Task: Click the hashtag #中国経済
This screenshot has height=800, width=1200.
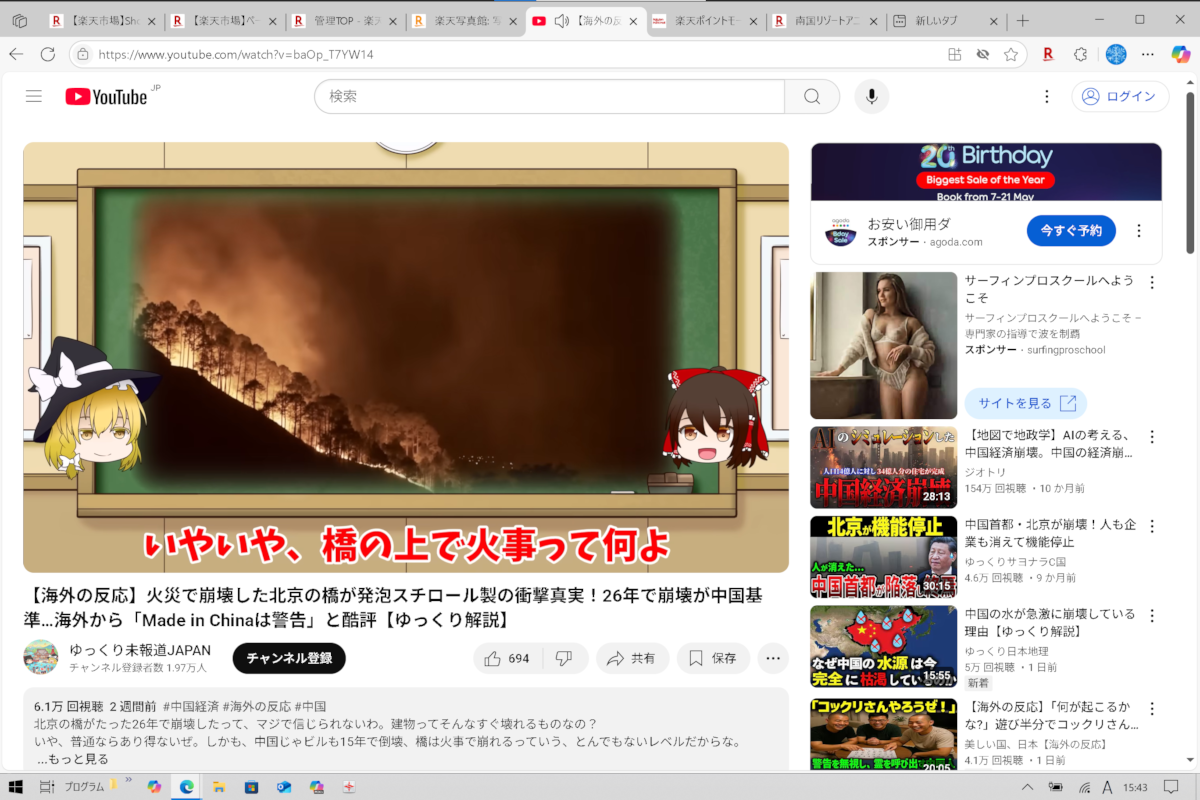Action: (192, 706)
